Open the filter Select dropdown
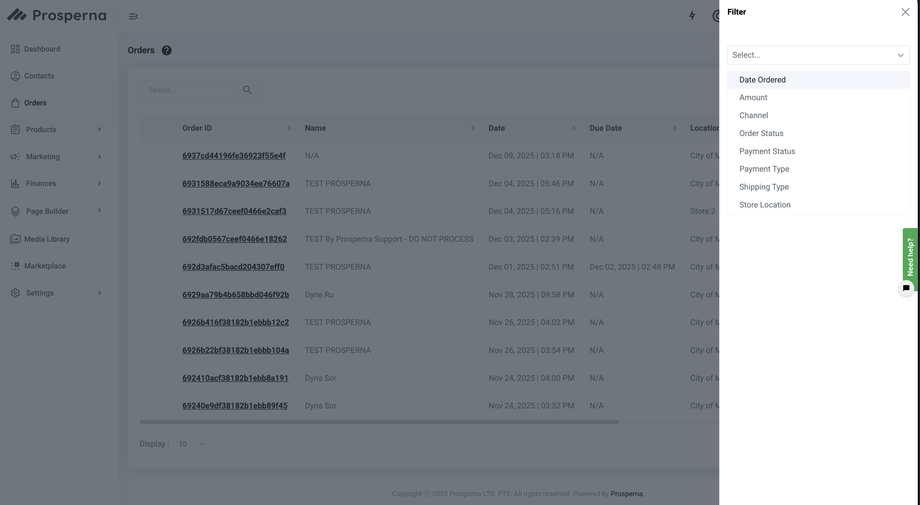Image resolution: width=920 pixels, height=505 pixels. click(817, 55)
